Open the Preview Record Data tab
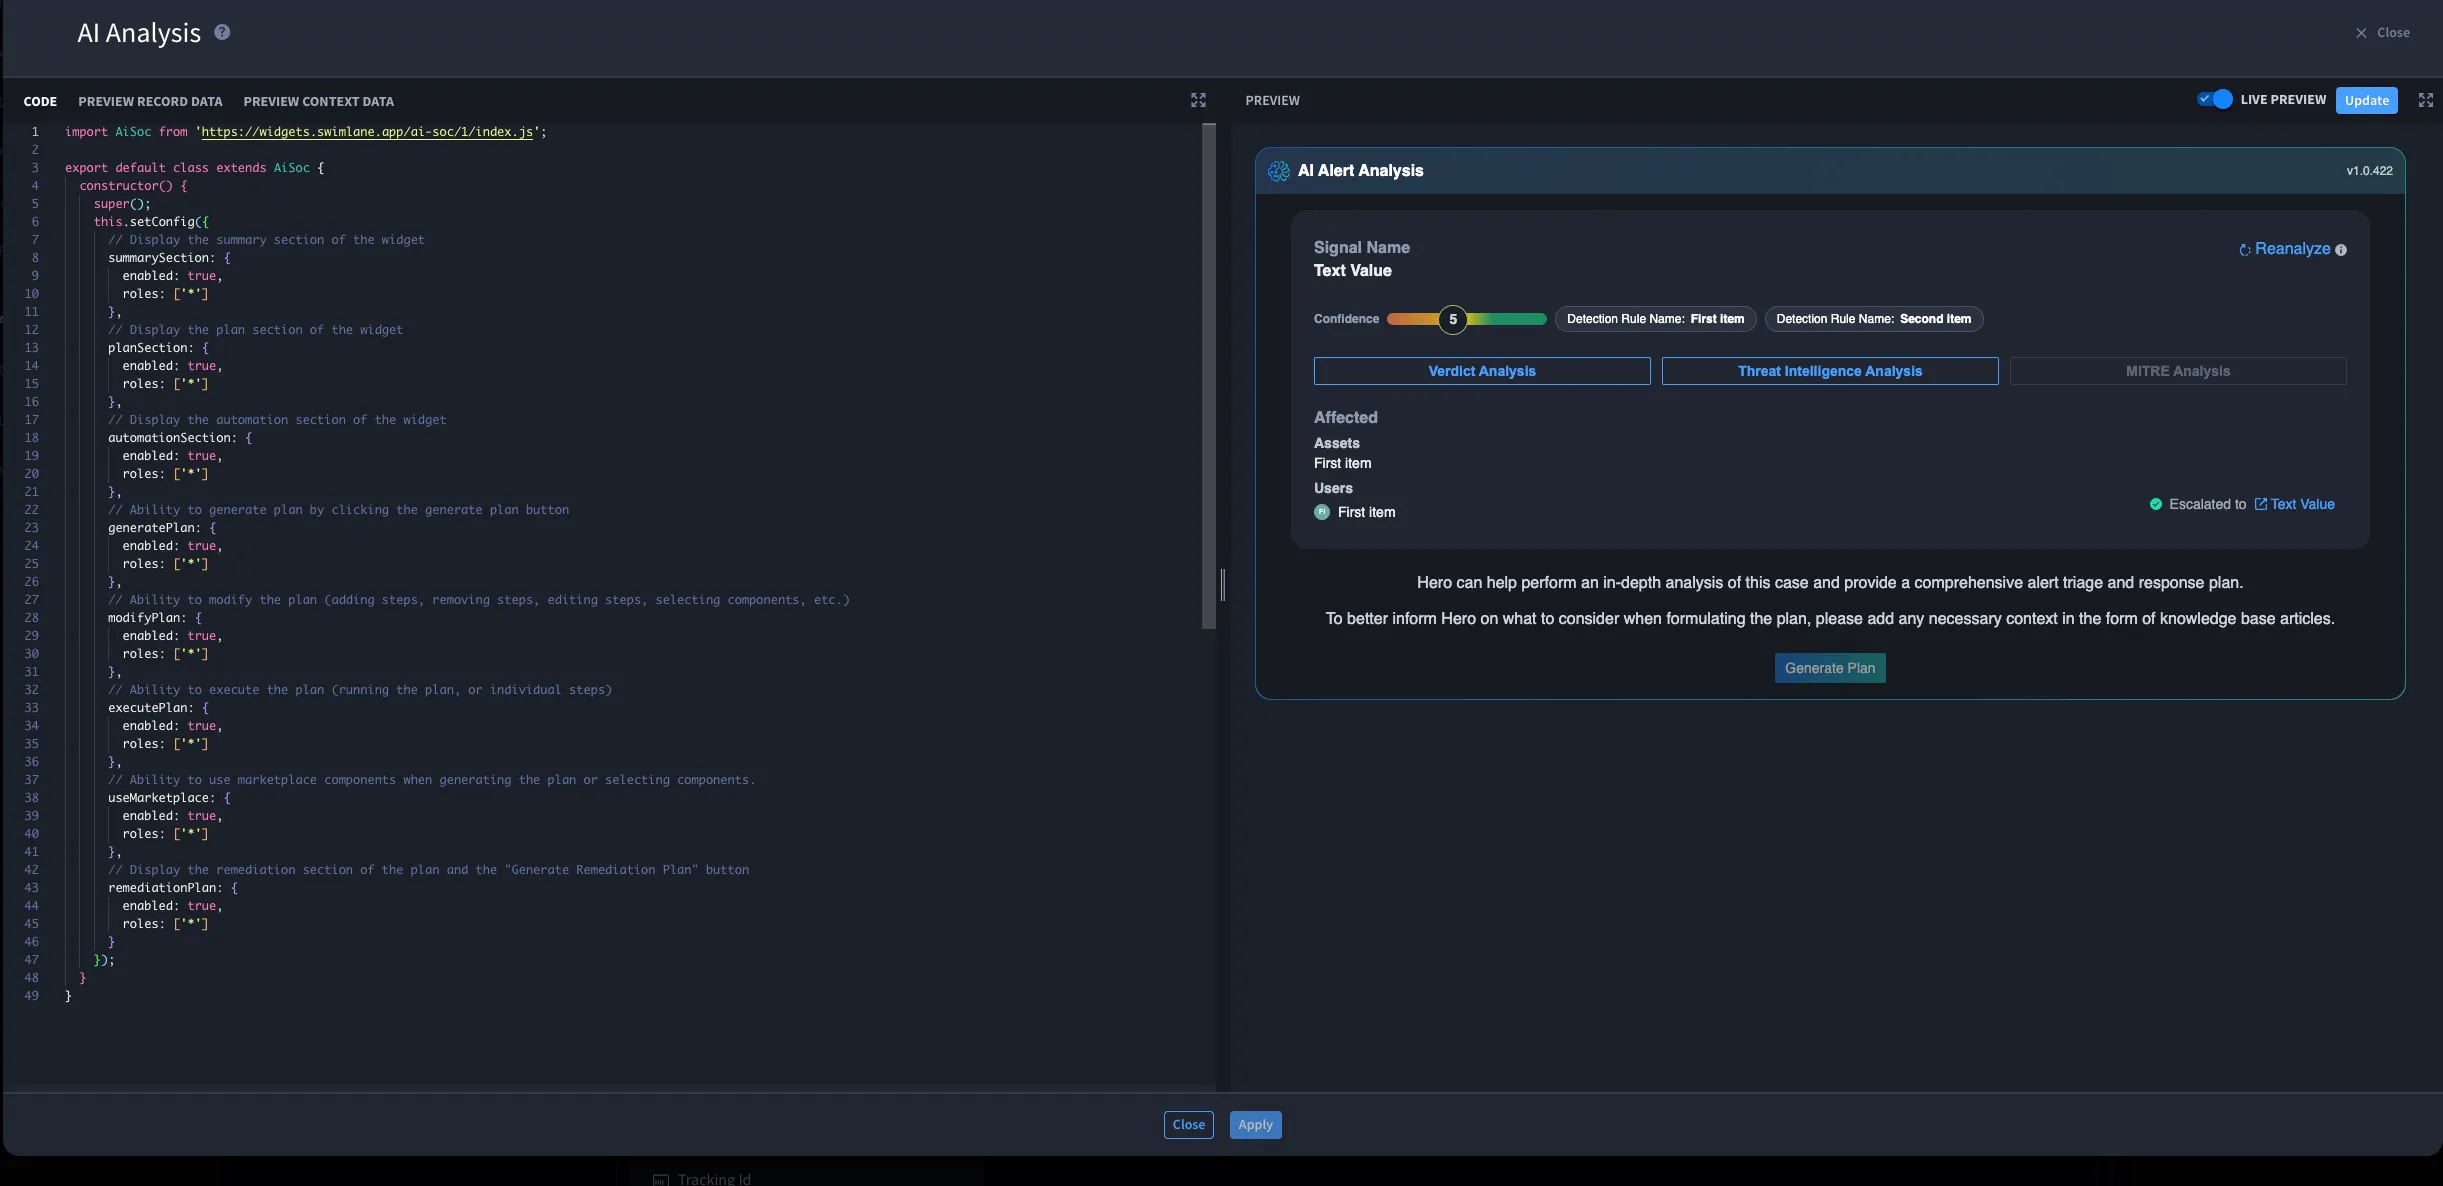 pos(150,101)
